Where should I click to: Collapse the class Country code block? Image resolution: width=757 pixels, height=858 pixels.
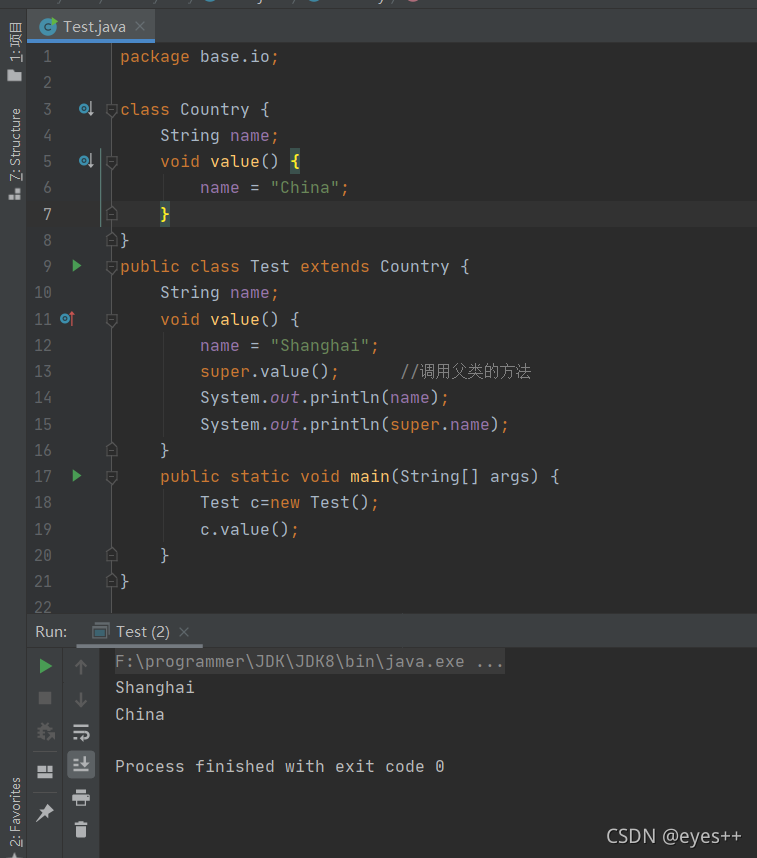point(112,109)
